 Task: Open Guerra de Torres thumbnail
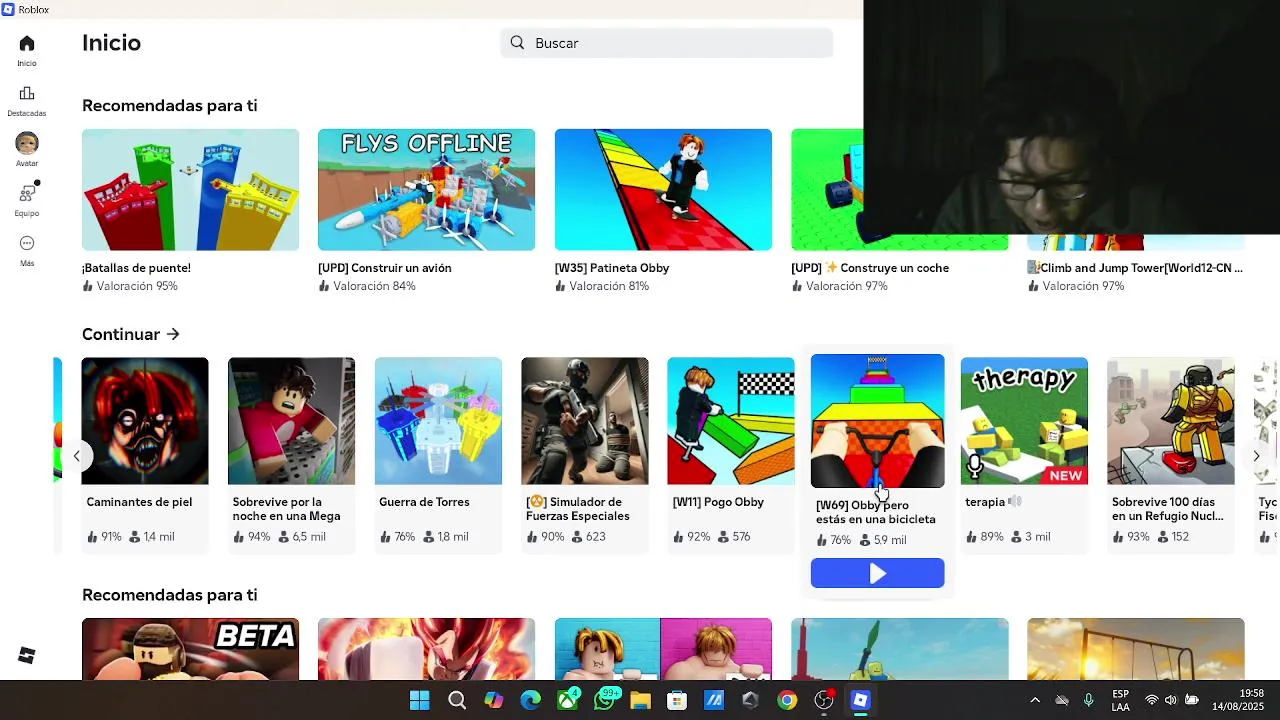[438, 421]
